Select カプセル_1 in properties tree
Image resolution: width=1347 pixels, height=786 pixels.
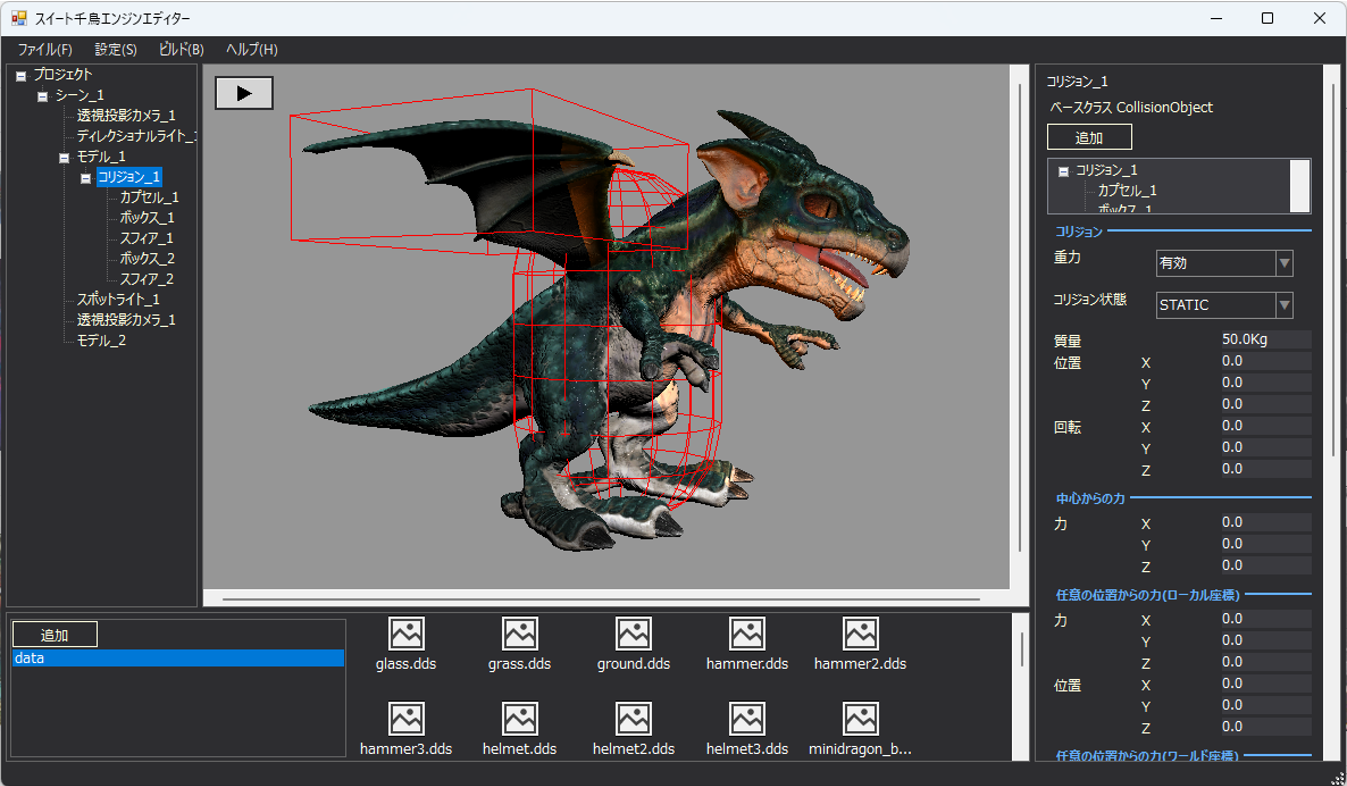(1127, 190)
